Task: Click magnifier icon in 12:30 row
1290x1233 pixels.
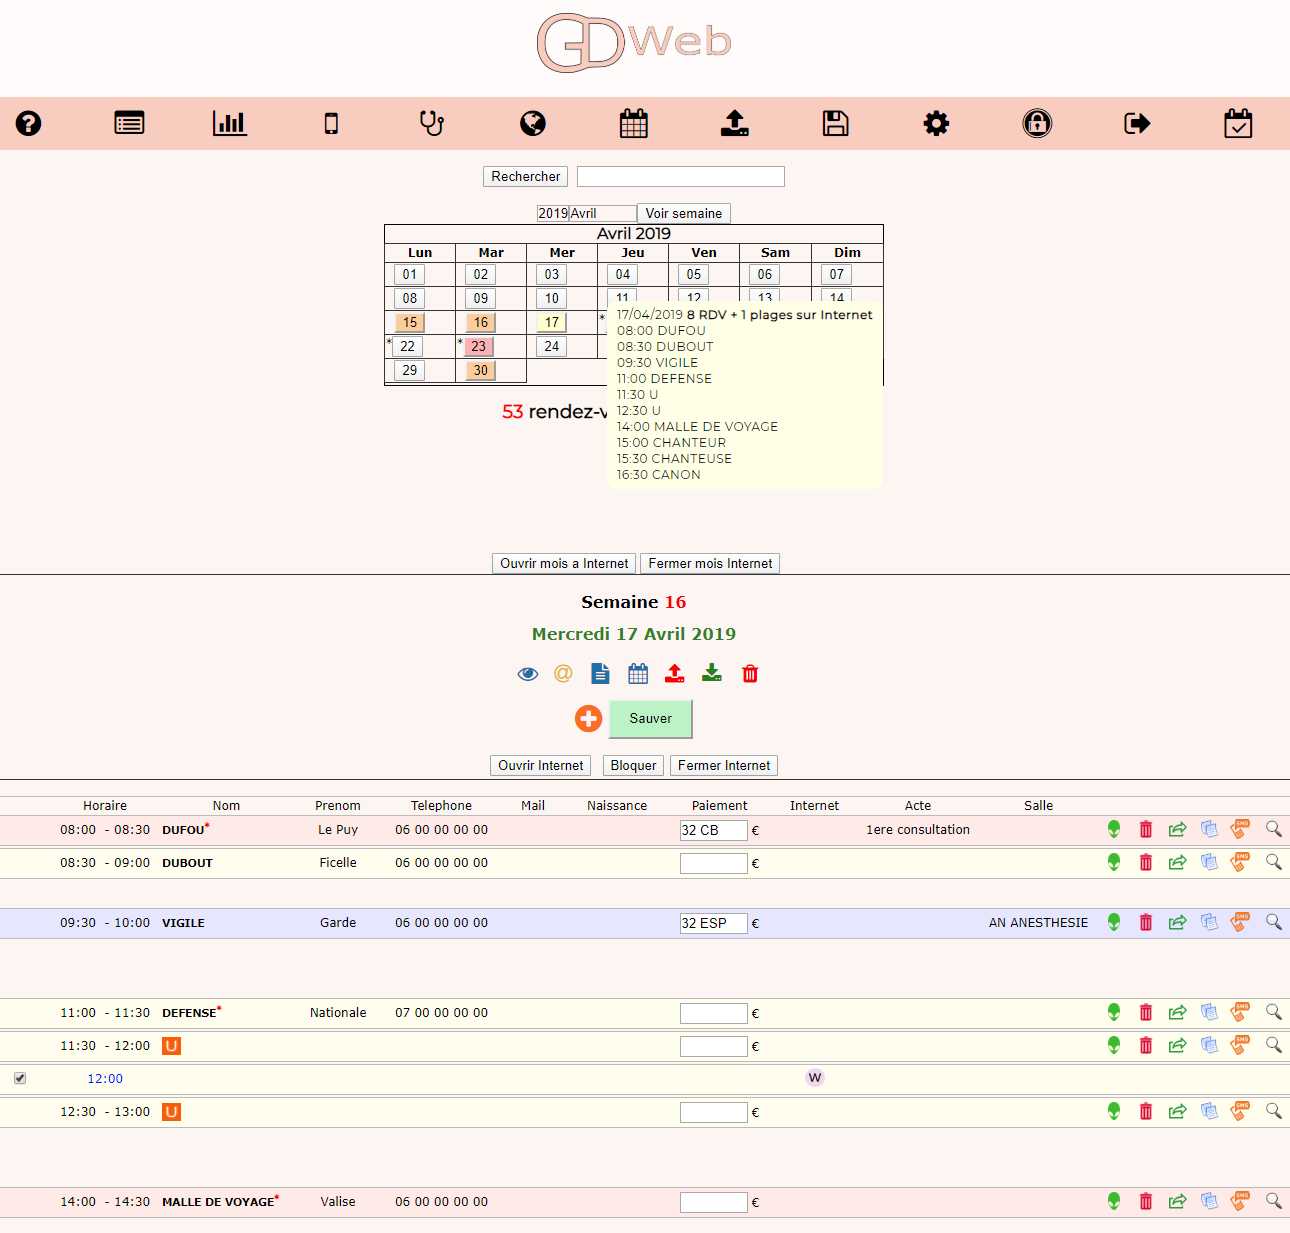Action: pyautogui.click(x=1274, y=1111)
